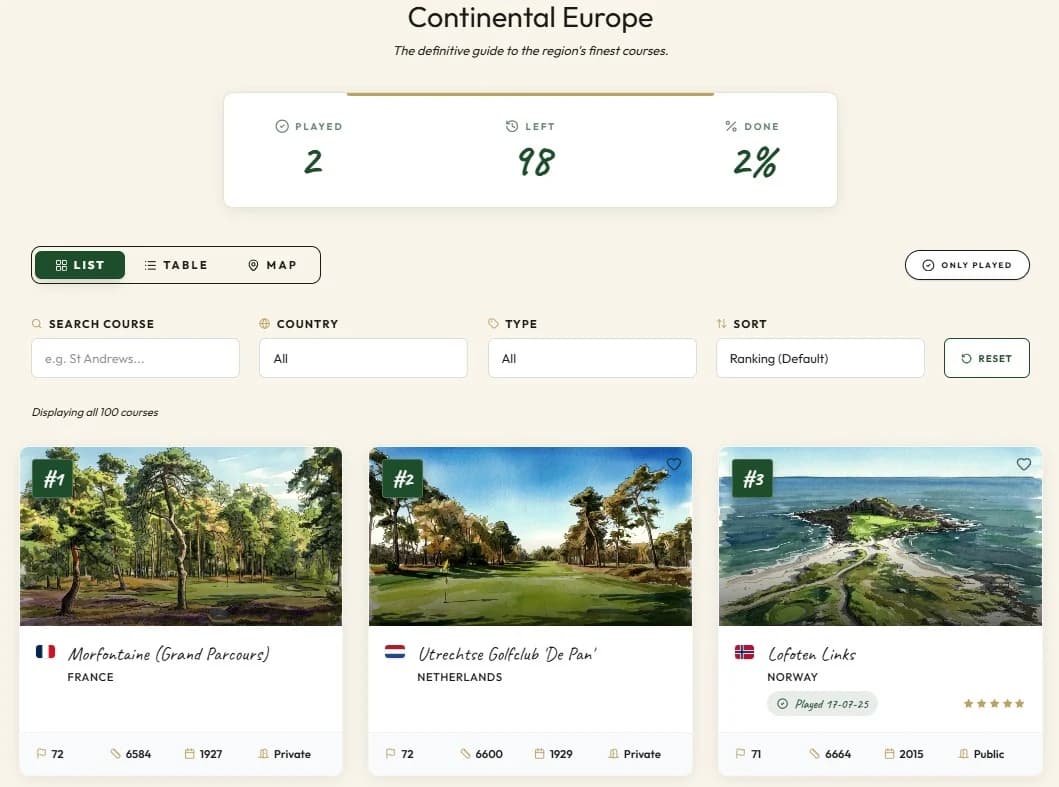The height and width of the screenshot is (787, 1059).
Task: Click the five-star rating on Lofoten Links
Action: [x=993, y=704]
